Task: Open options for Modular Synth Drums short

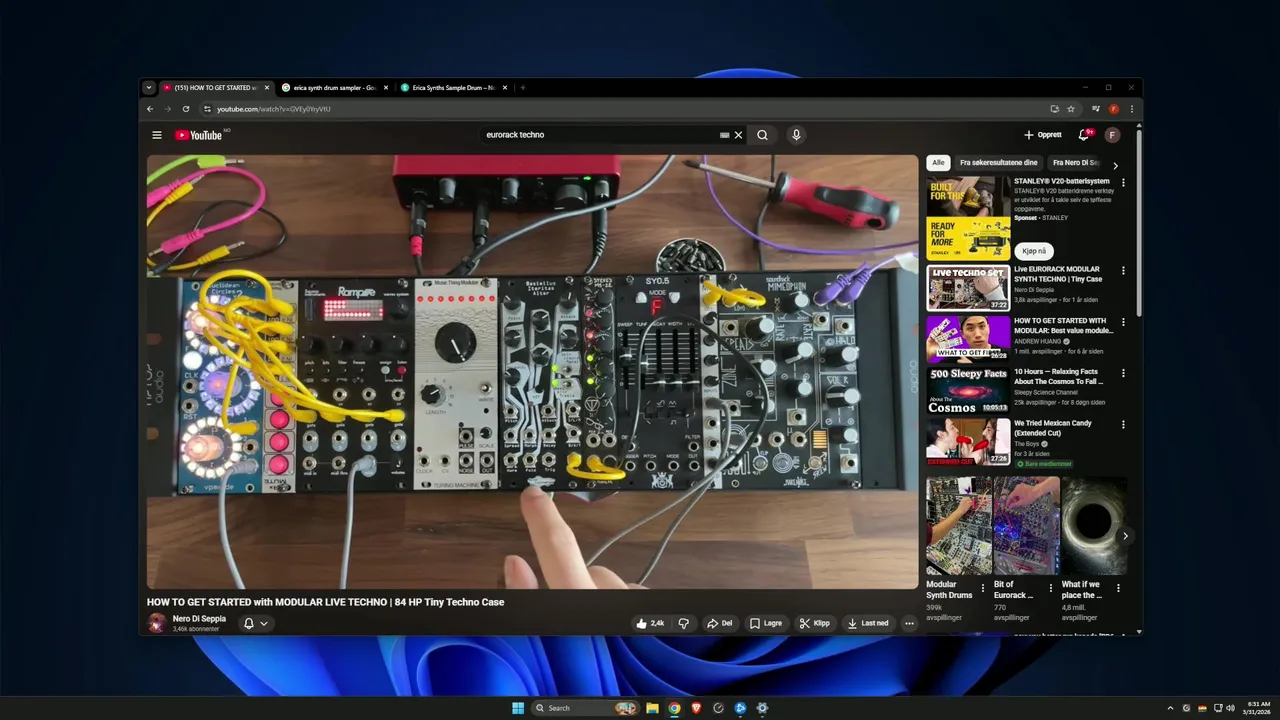Action: [982, 588]
